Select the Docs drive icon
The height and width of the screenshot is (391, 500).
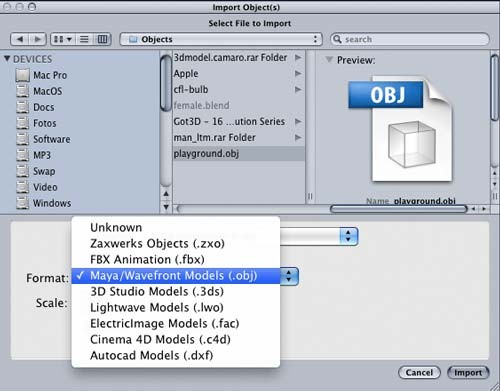pos(22,107)
